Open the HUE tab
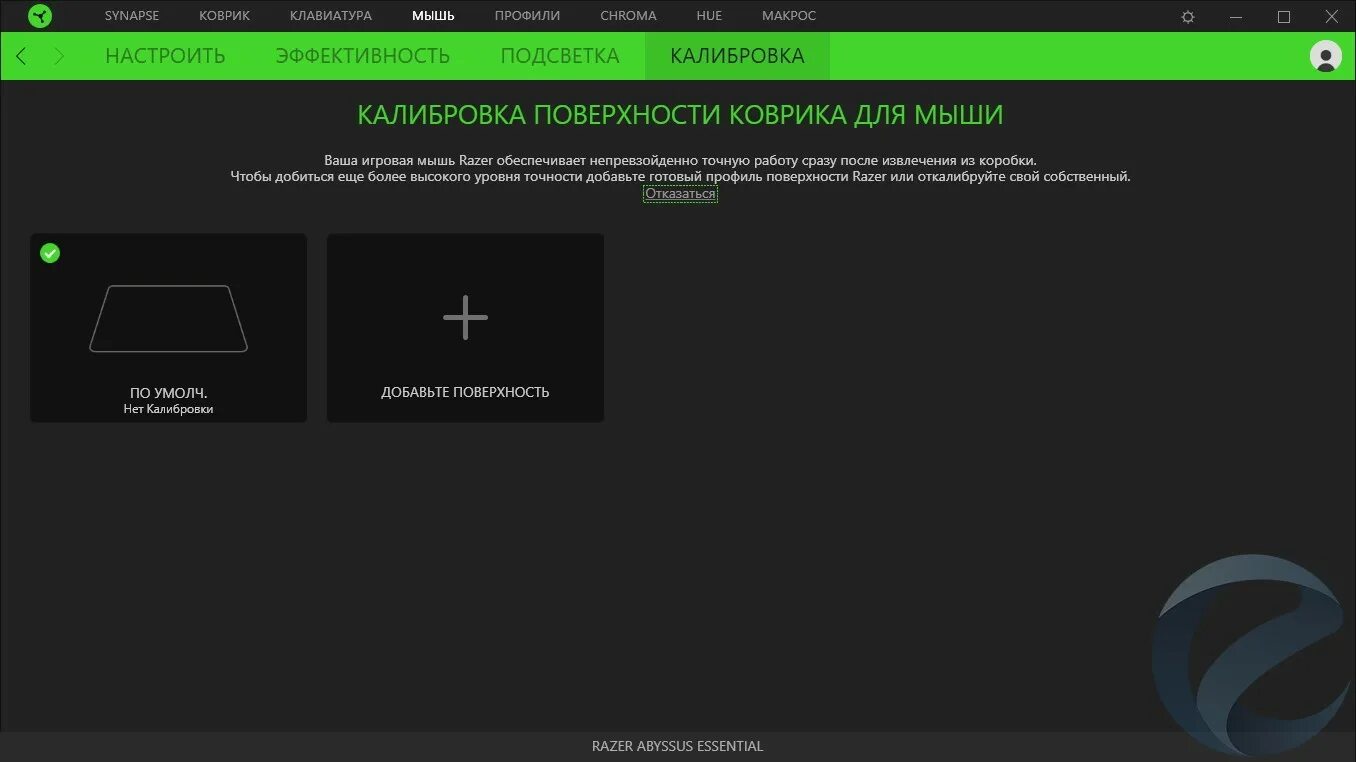 click(x=709, y=16)
